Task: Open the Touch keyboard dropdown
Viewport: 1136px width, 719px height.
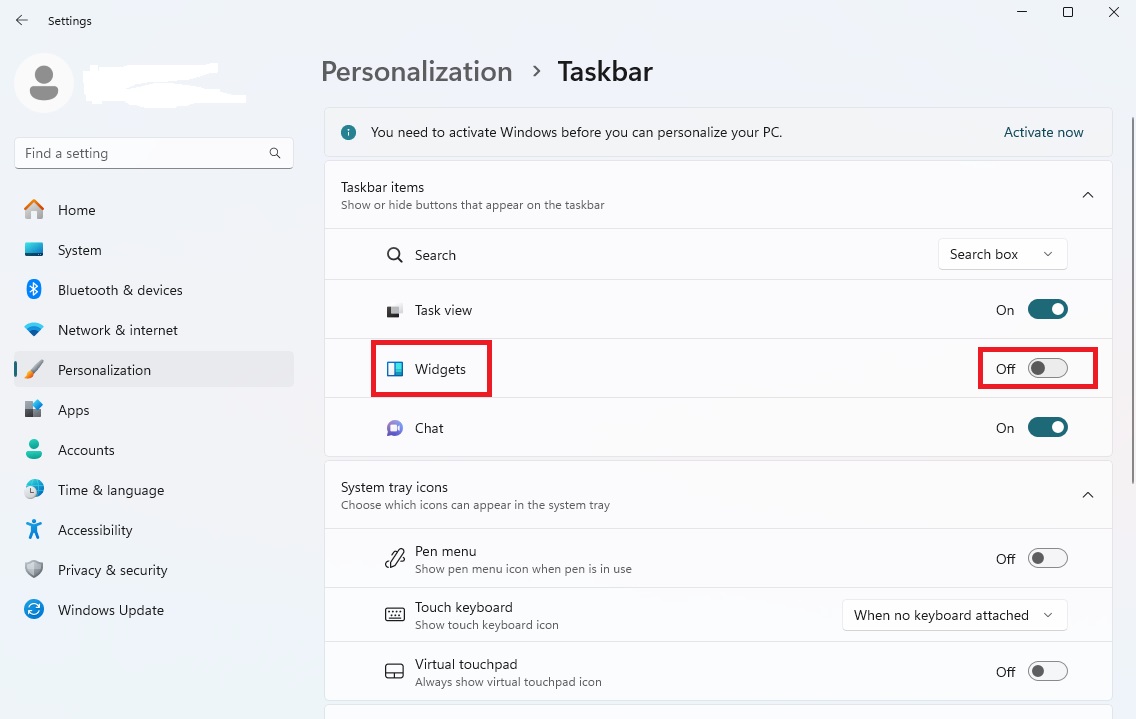Action: 954,615
